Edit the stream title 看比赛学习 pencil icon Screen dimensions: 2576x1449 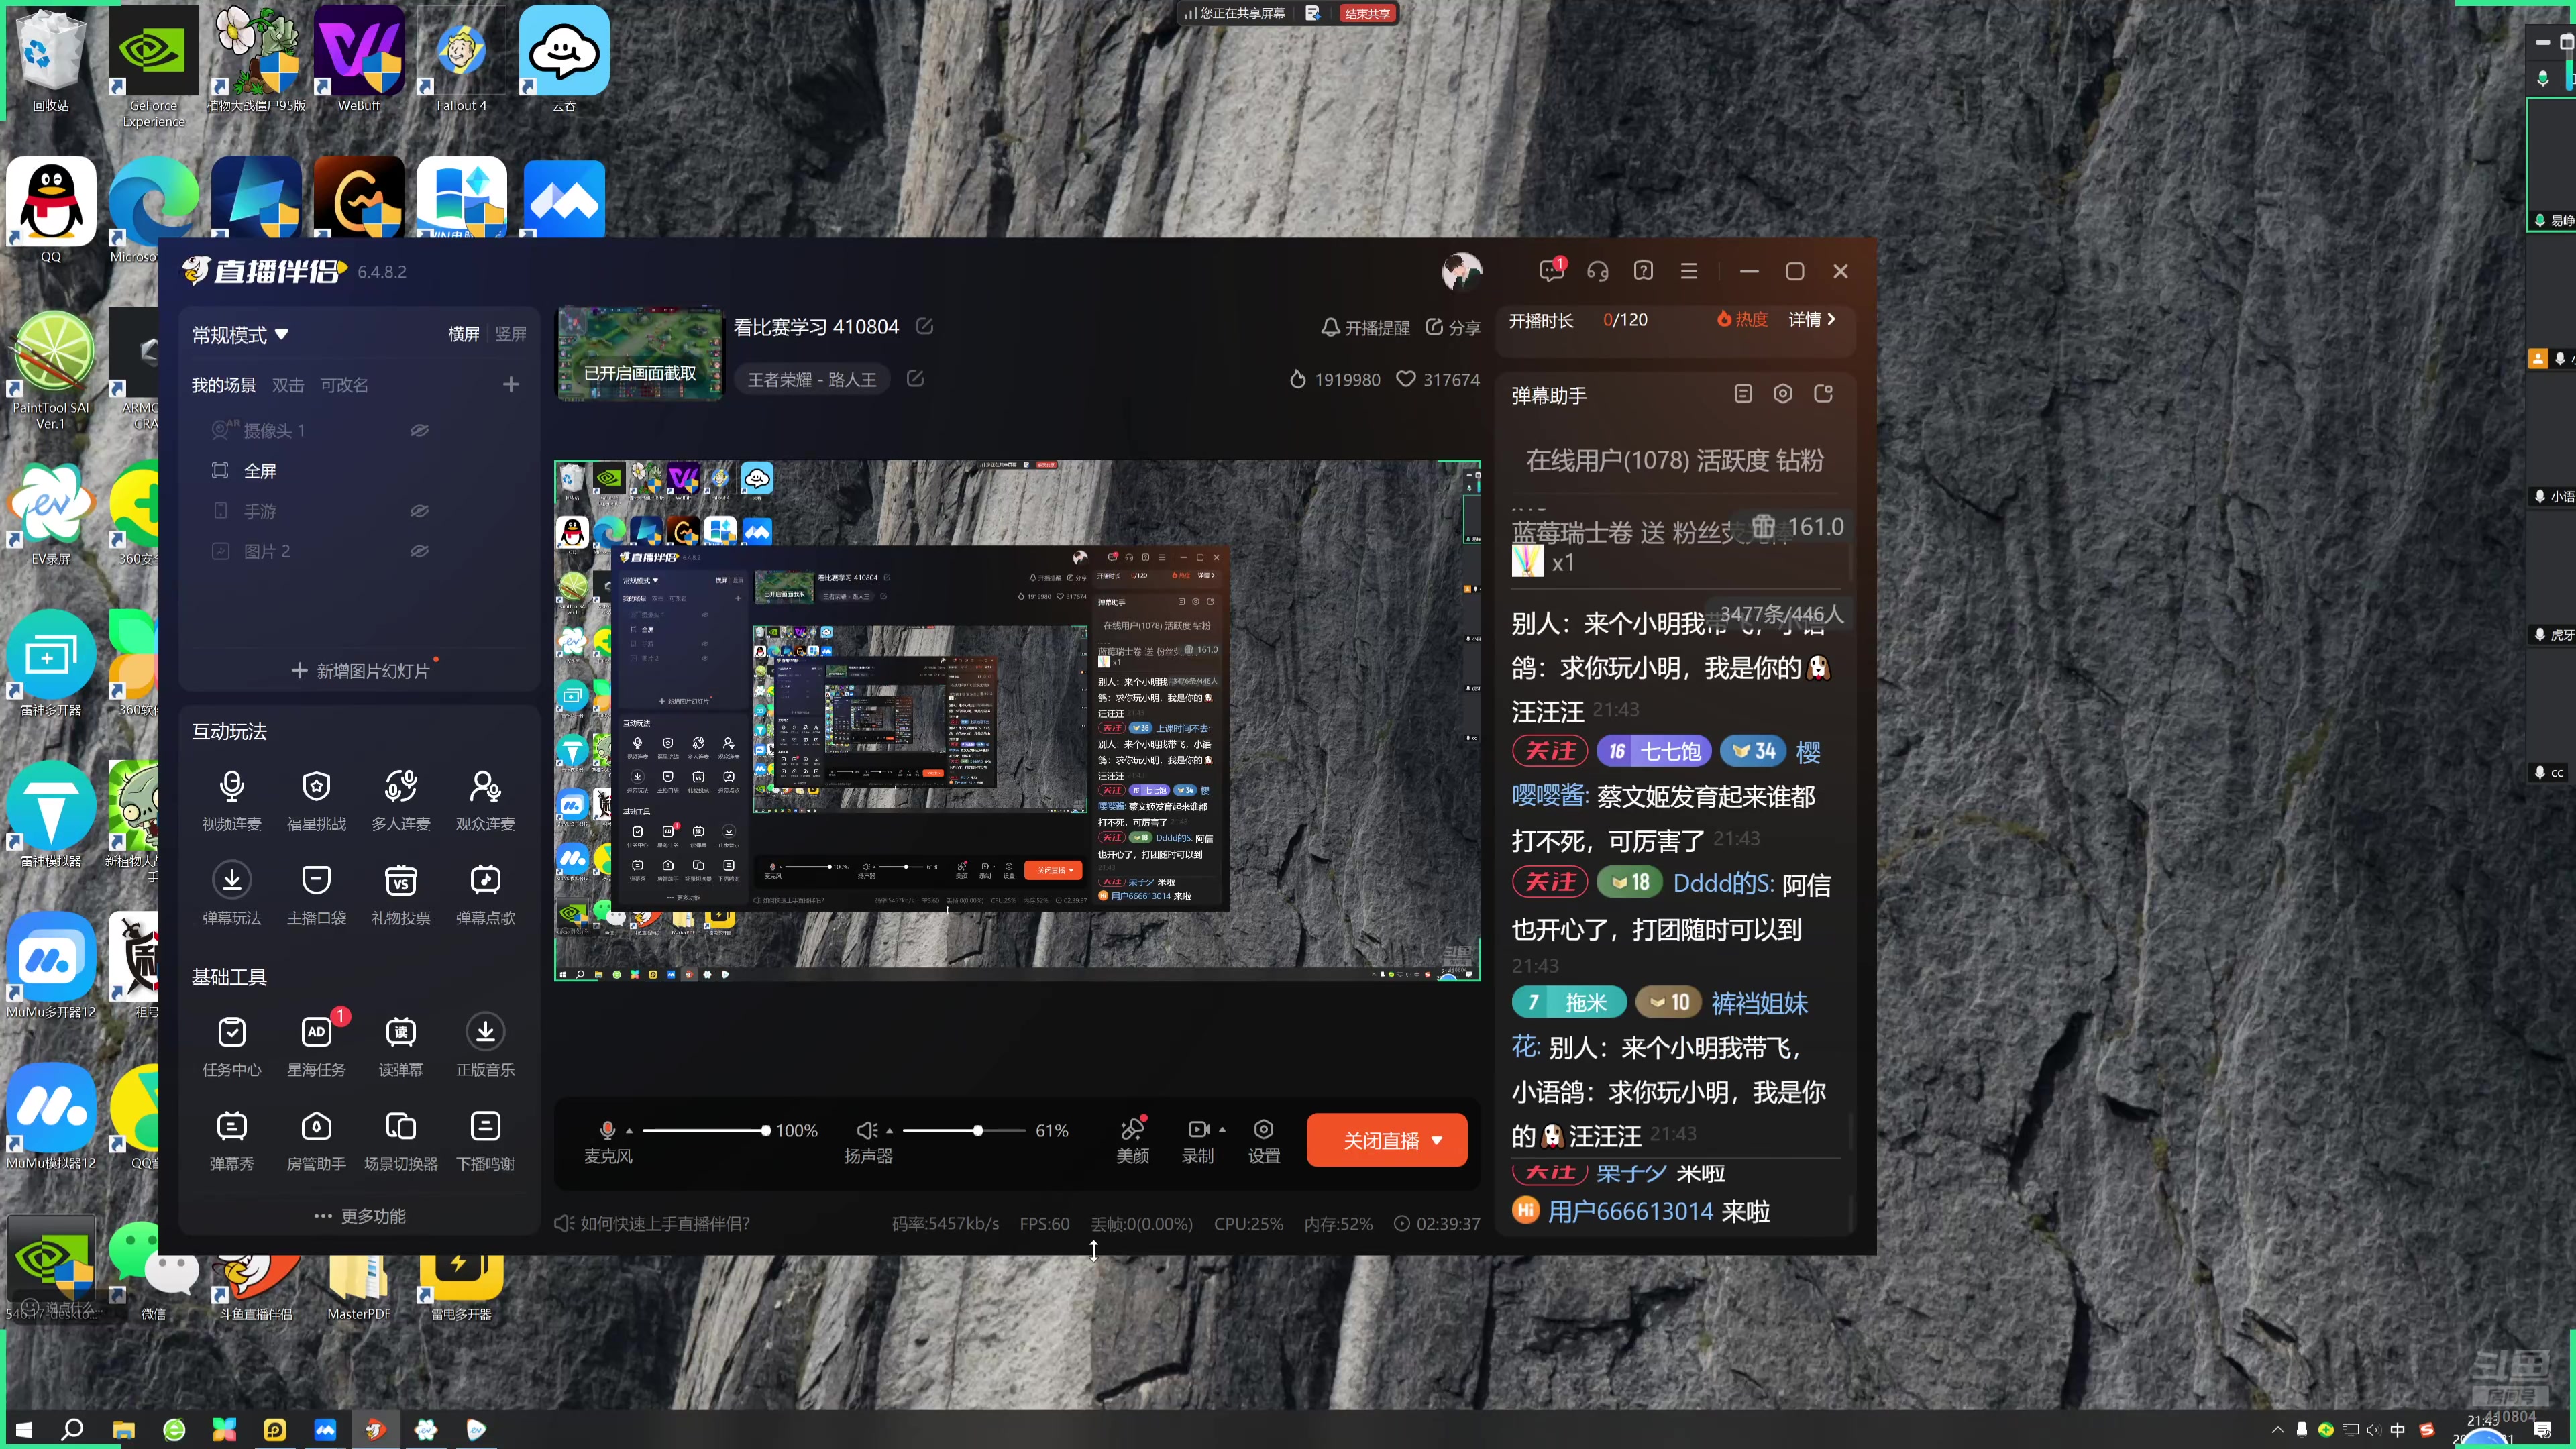tap(925, 326)
